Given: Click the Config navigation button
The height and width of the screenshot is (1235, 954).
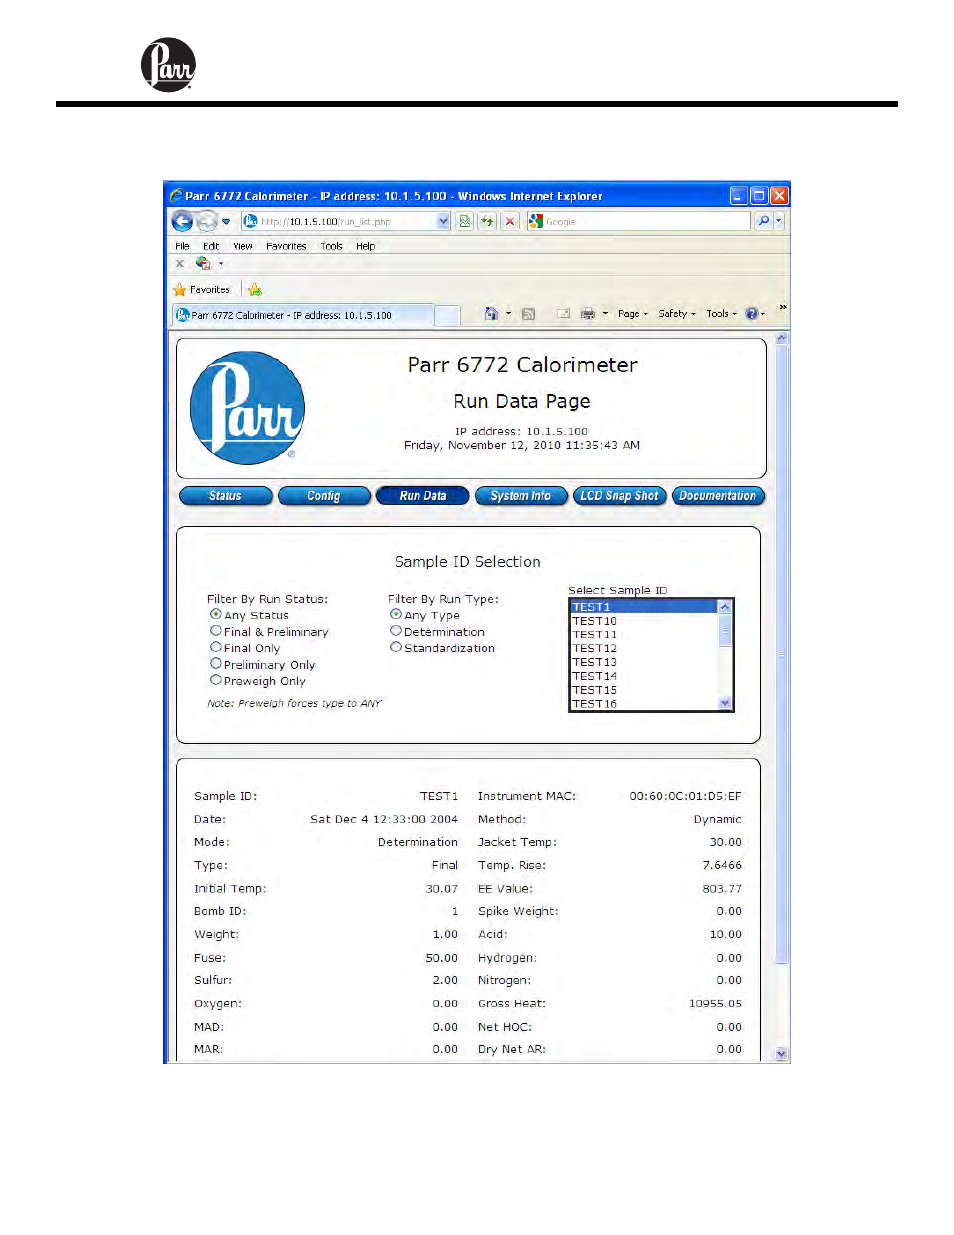Looking at the screenshot, I should point(324,496).
